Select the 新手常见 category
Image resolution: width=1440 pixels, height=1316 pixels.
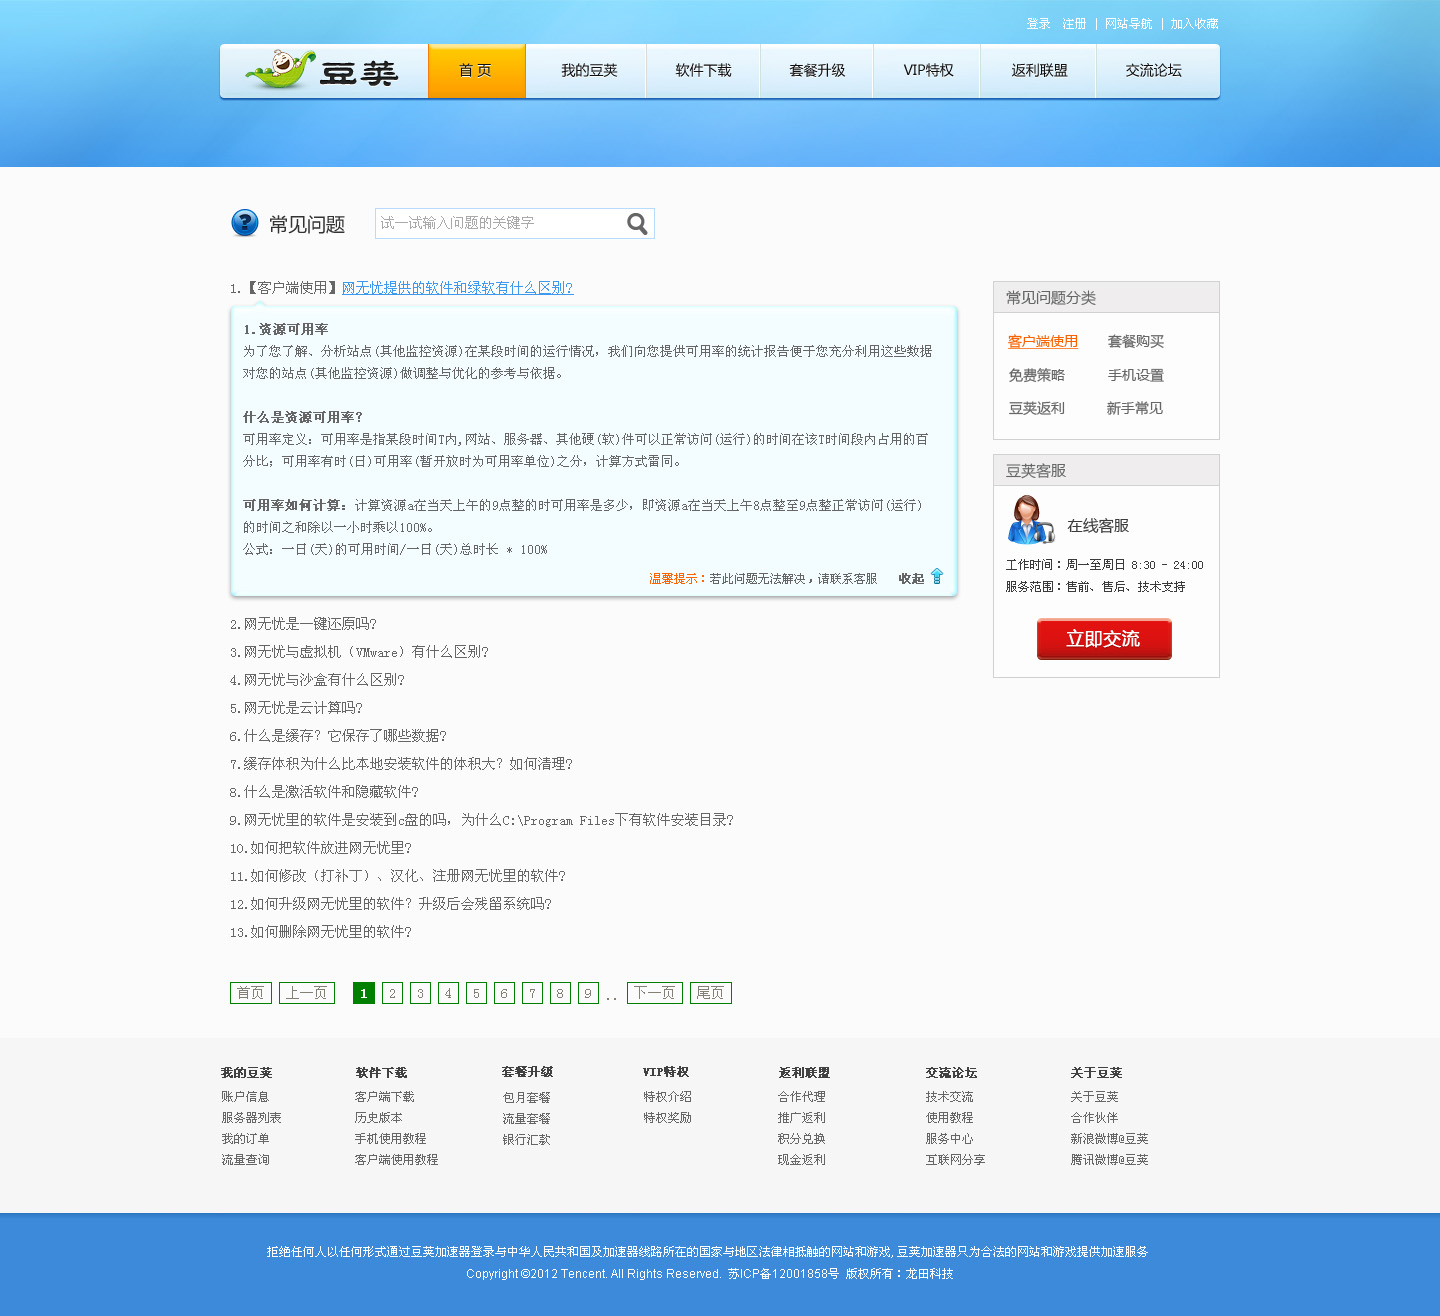pos(1135,409)
